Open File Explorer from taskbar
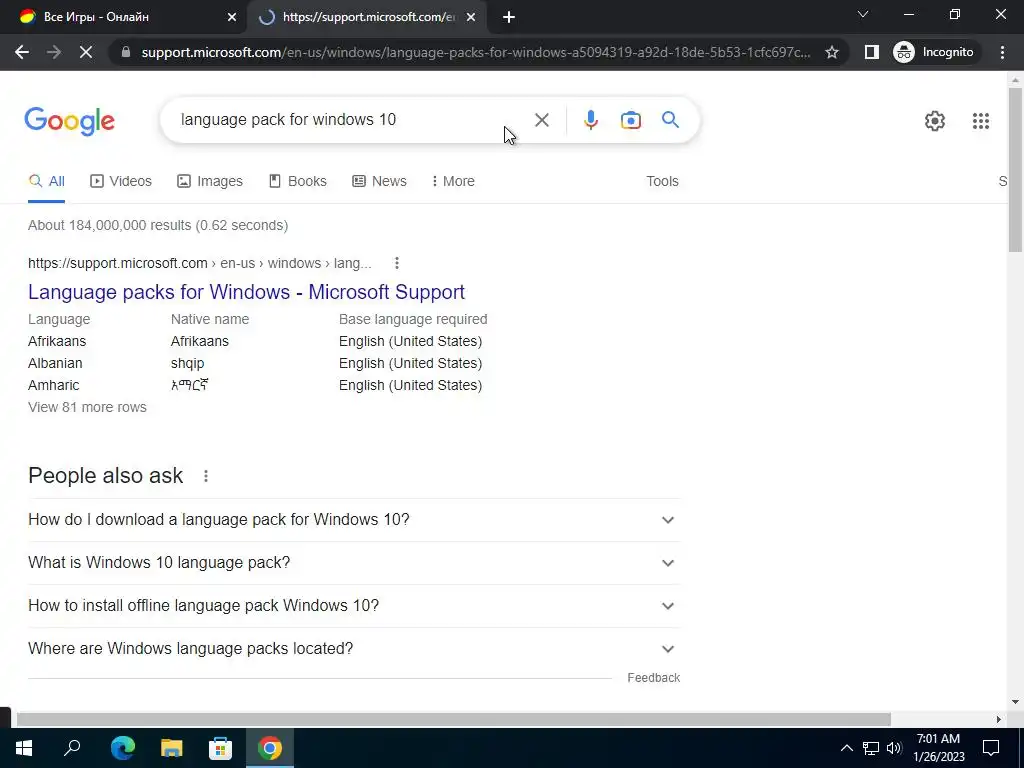 click(171, 748)
